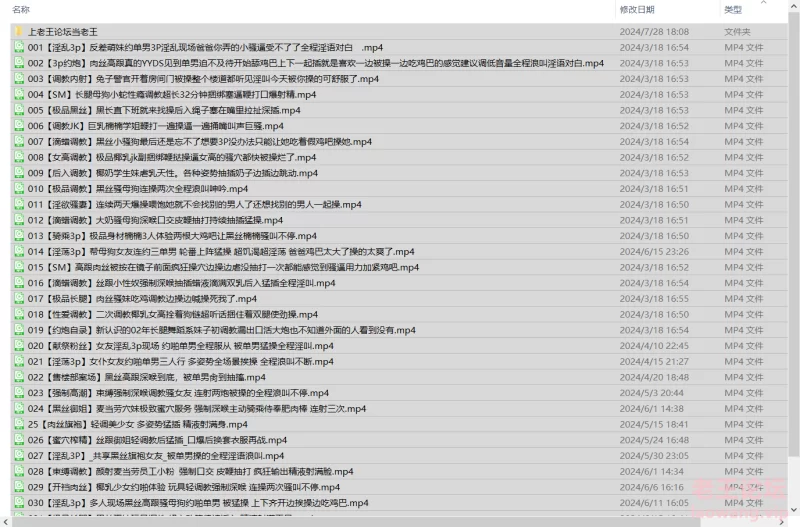This screenshot has height=527, width=800.
Task: Click the MP4 file icon for item 013
Action: 19,236
